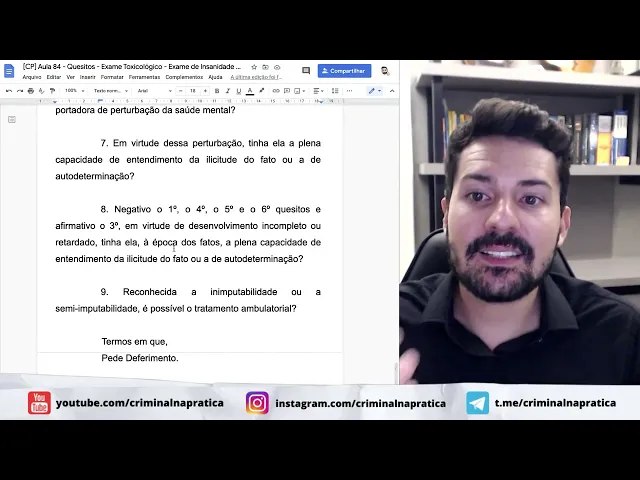Click t.me/criminalnapratica text

tap(555, 403)
